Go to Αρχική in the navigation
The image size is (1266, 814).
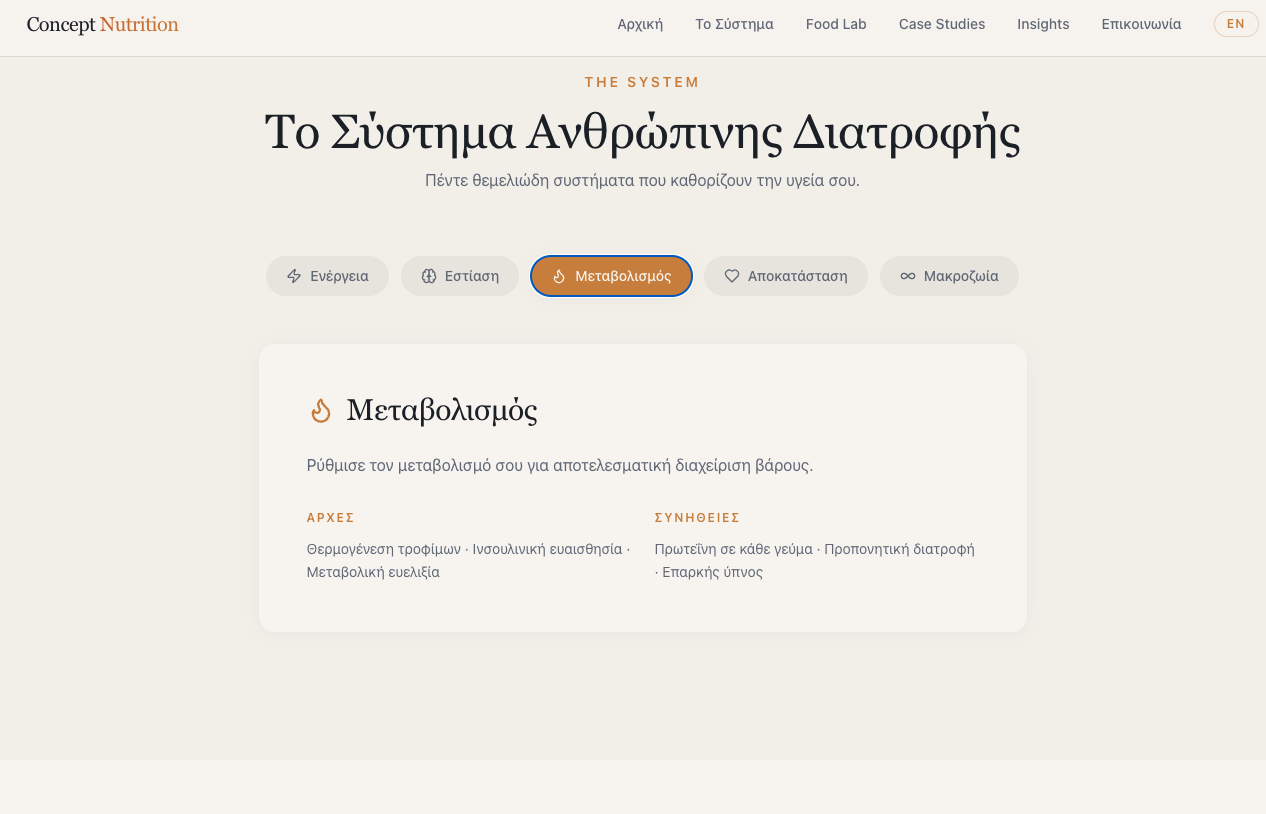point(640,24)
